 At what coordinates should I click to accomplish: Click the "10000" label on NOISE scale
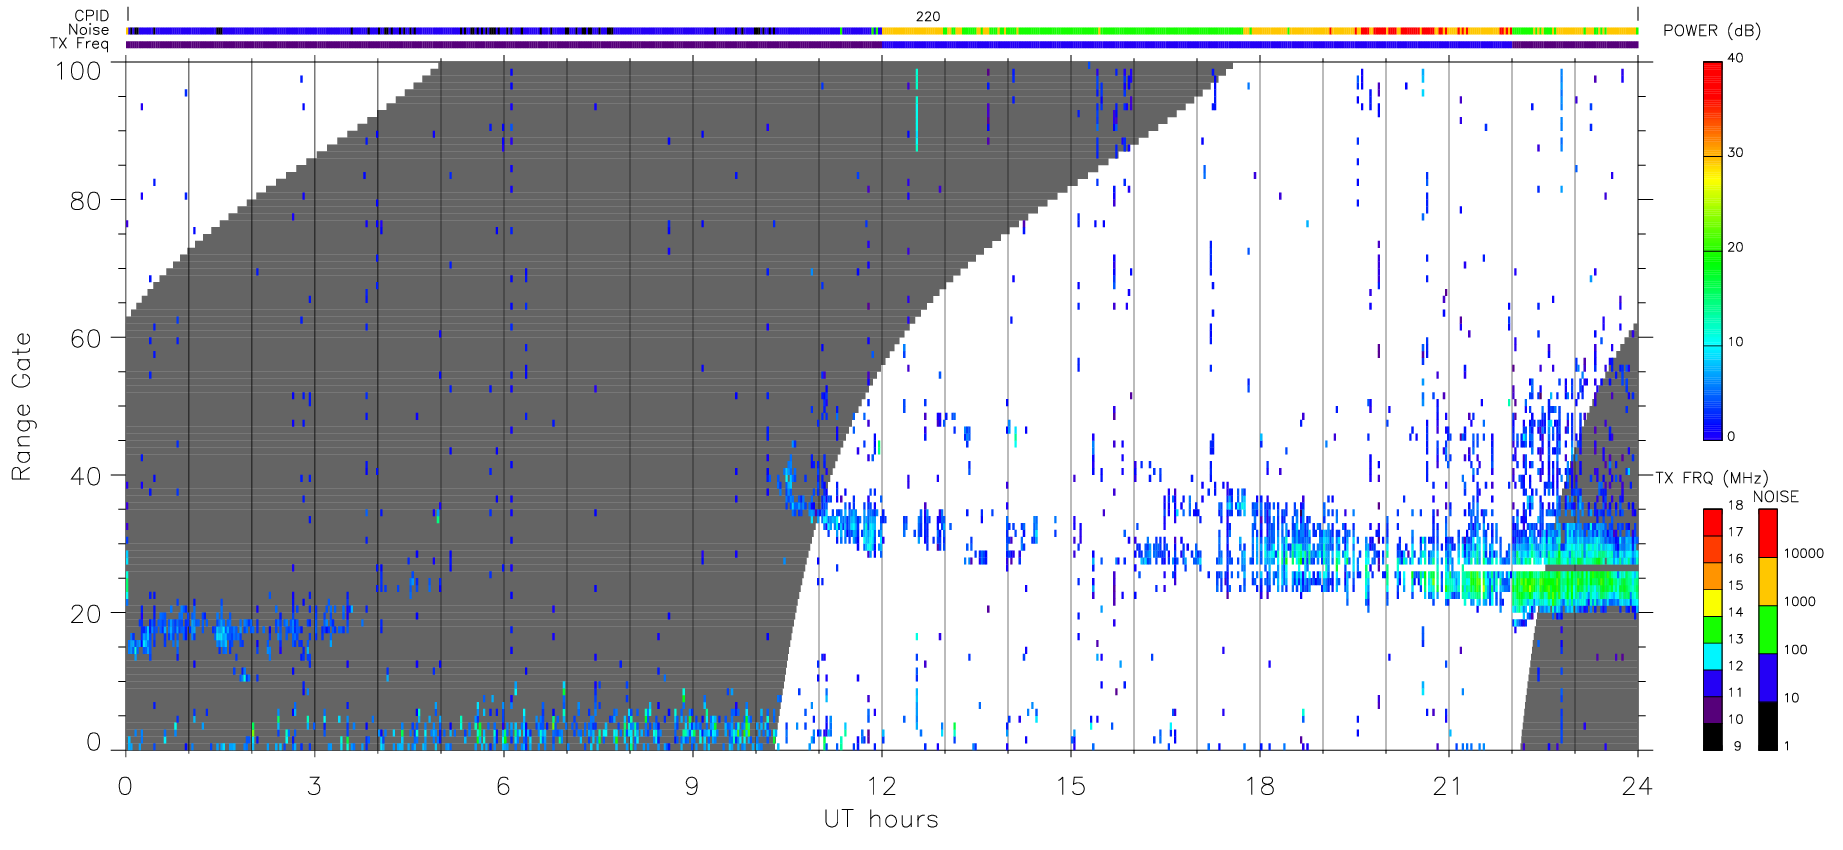[1804, 553]
